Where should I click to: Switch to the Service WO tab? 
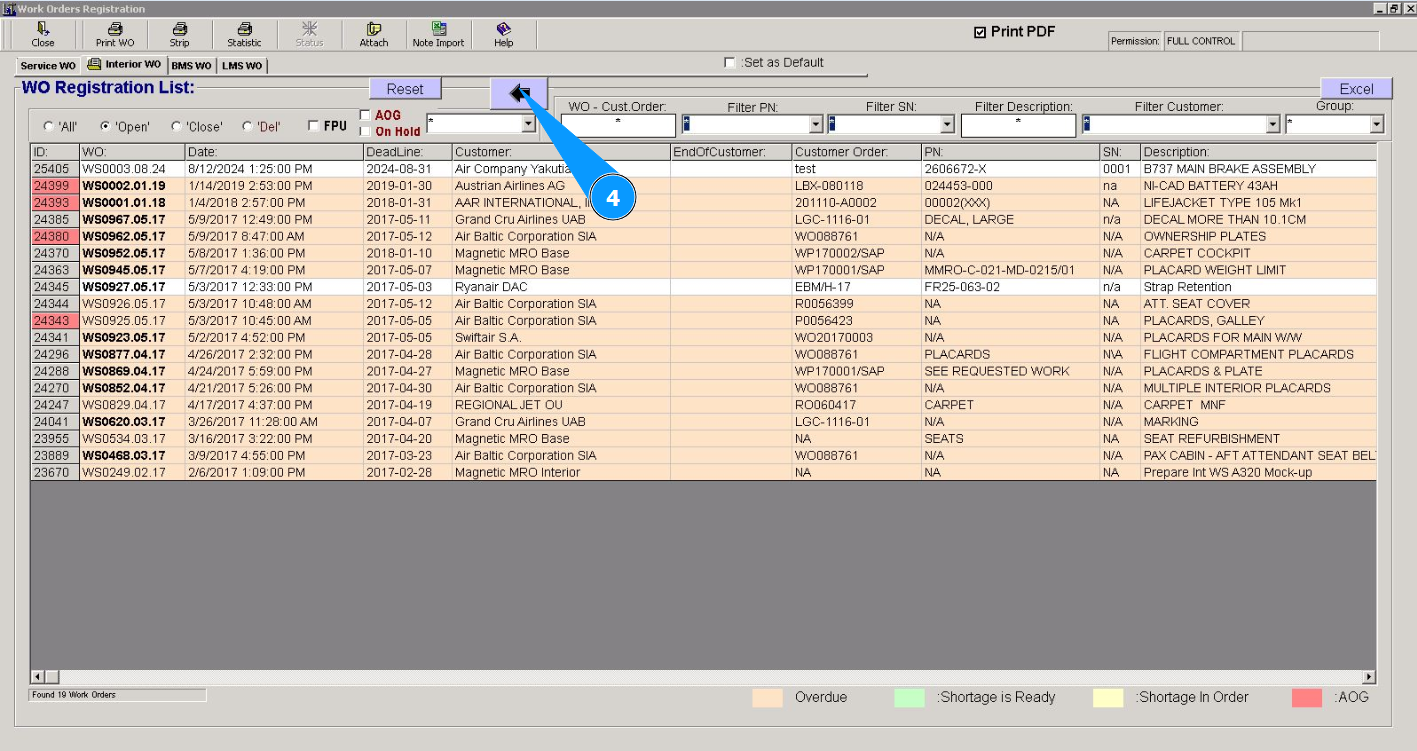tap(48, 66)
